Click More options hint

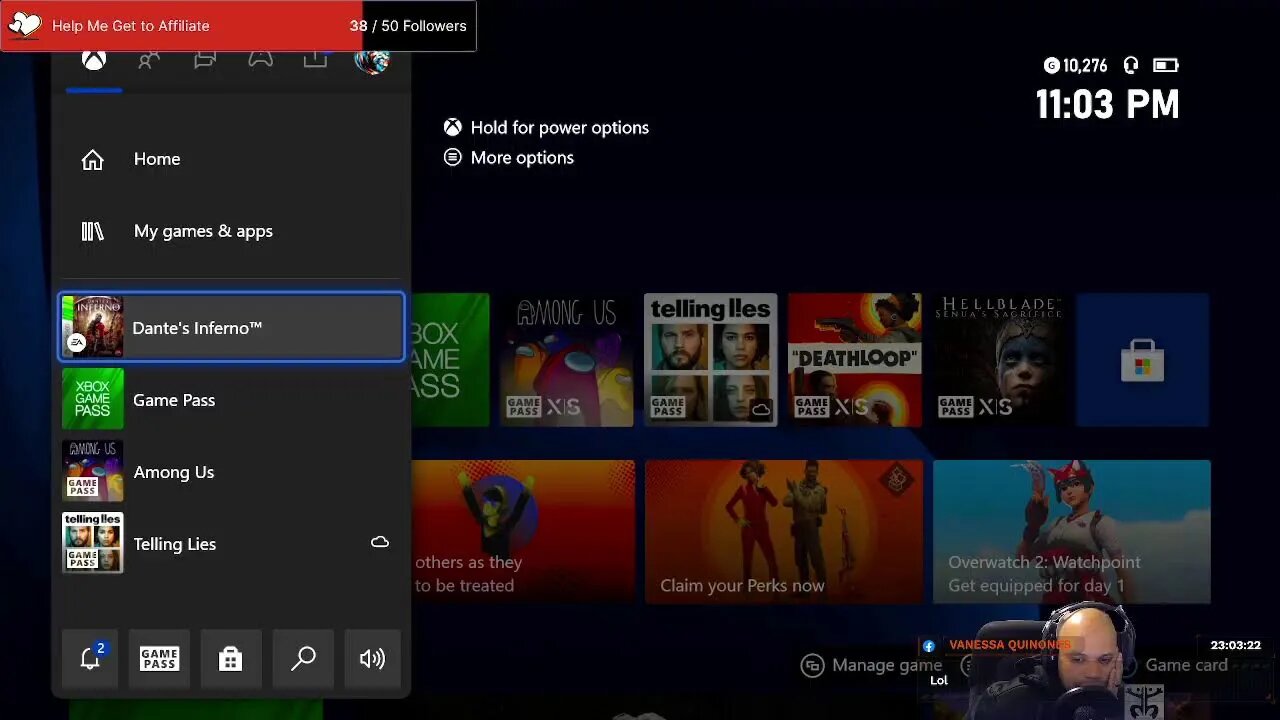point(509,158)
